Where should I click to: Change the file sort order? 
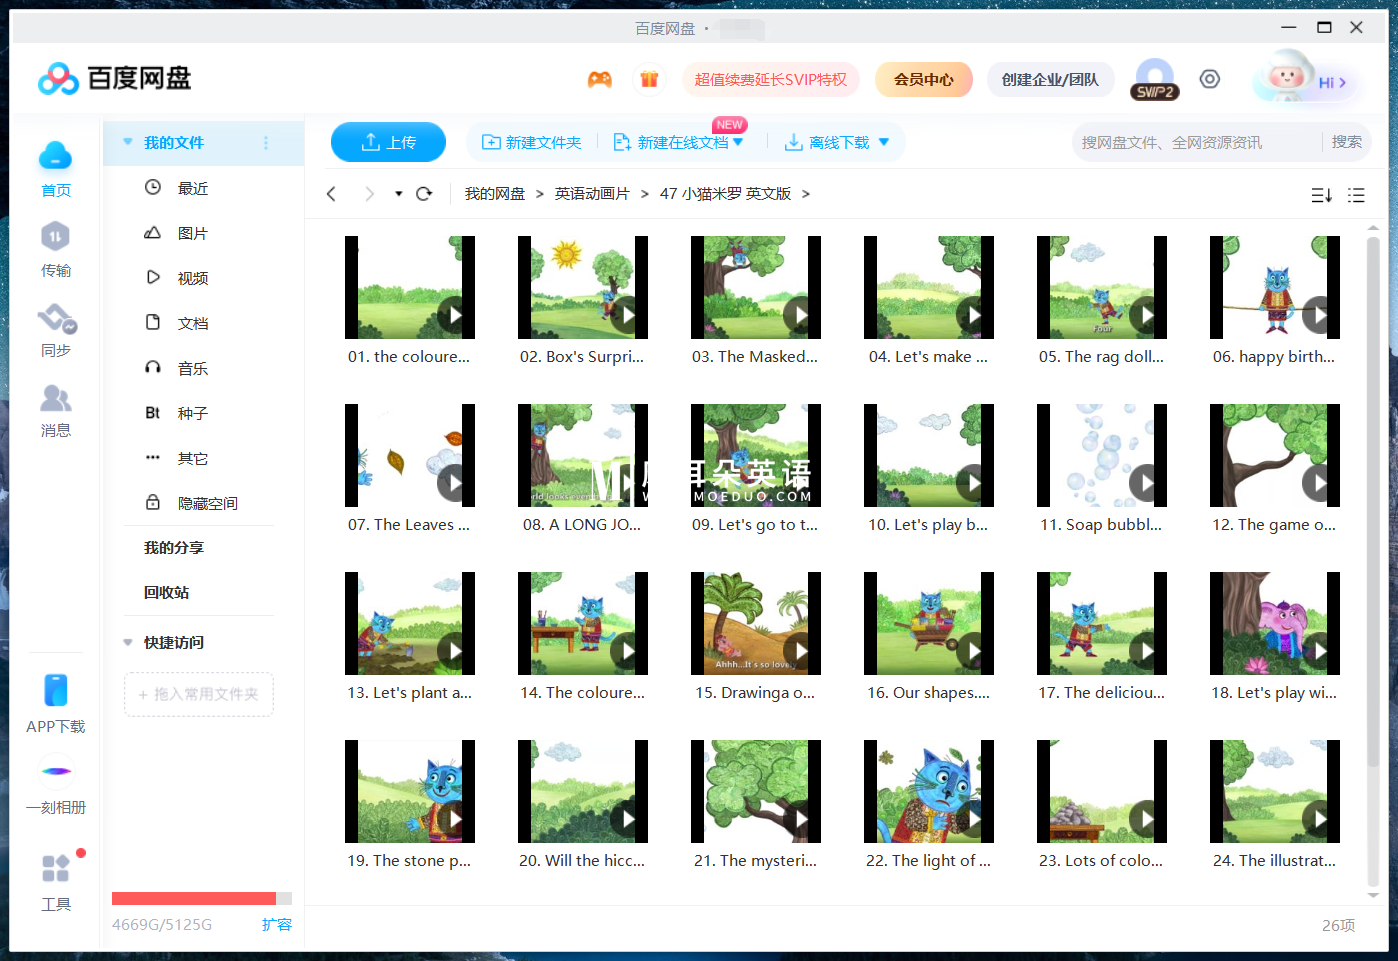coord(1321,195)
